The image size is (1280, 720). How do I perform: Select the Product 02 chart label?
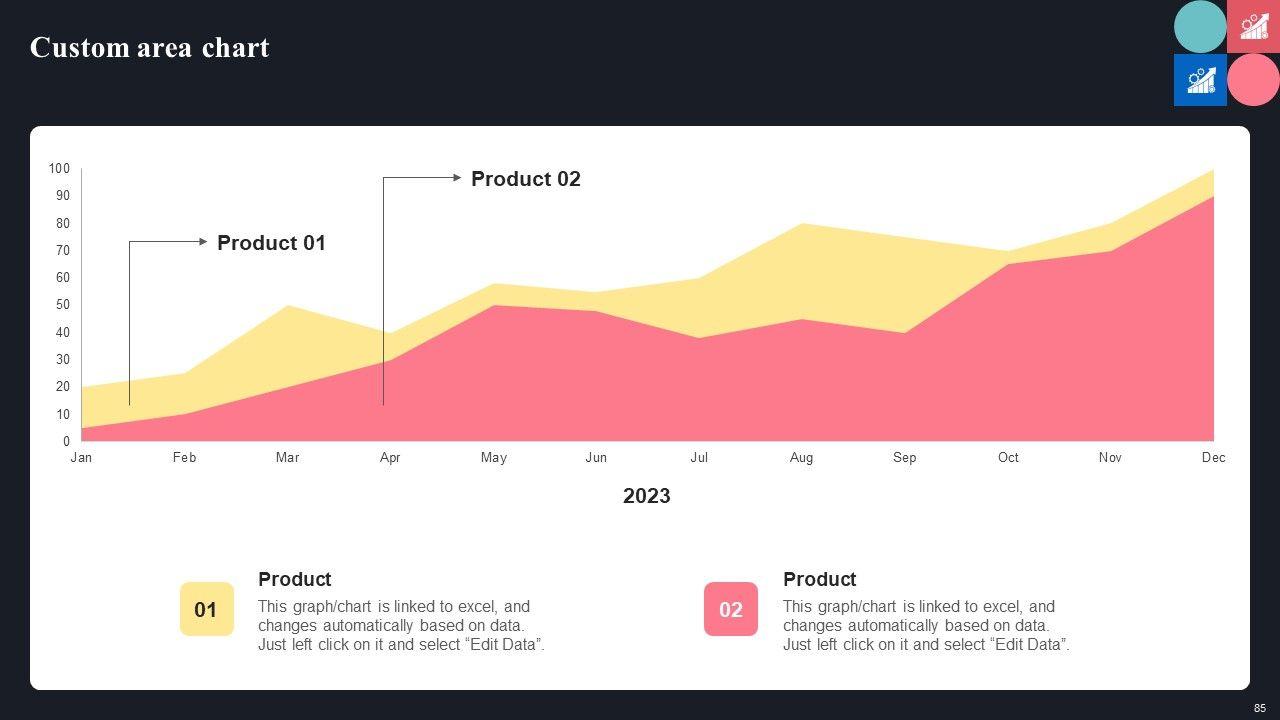click(x=525, y=179)
